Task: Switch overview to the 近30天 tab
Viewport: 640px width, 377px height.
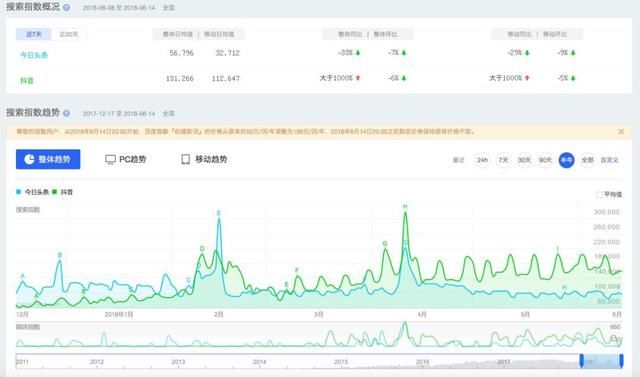Action: 69,34
